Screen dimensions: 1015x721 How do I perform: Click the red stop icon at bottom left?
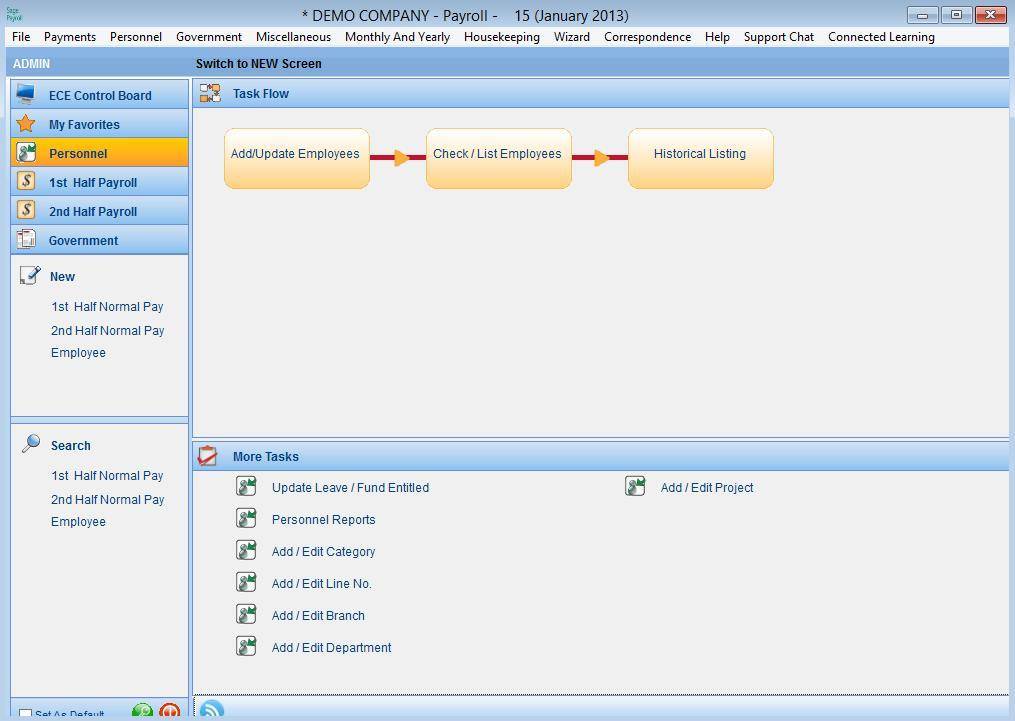(169, 710)
